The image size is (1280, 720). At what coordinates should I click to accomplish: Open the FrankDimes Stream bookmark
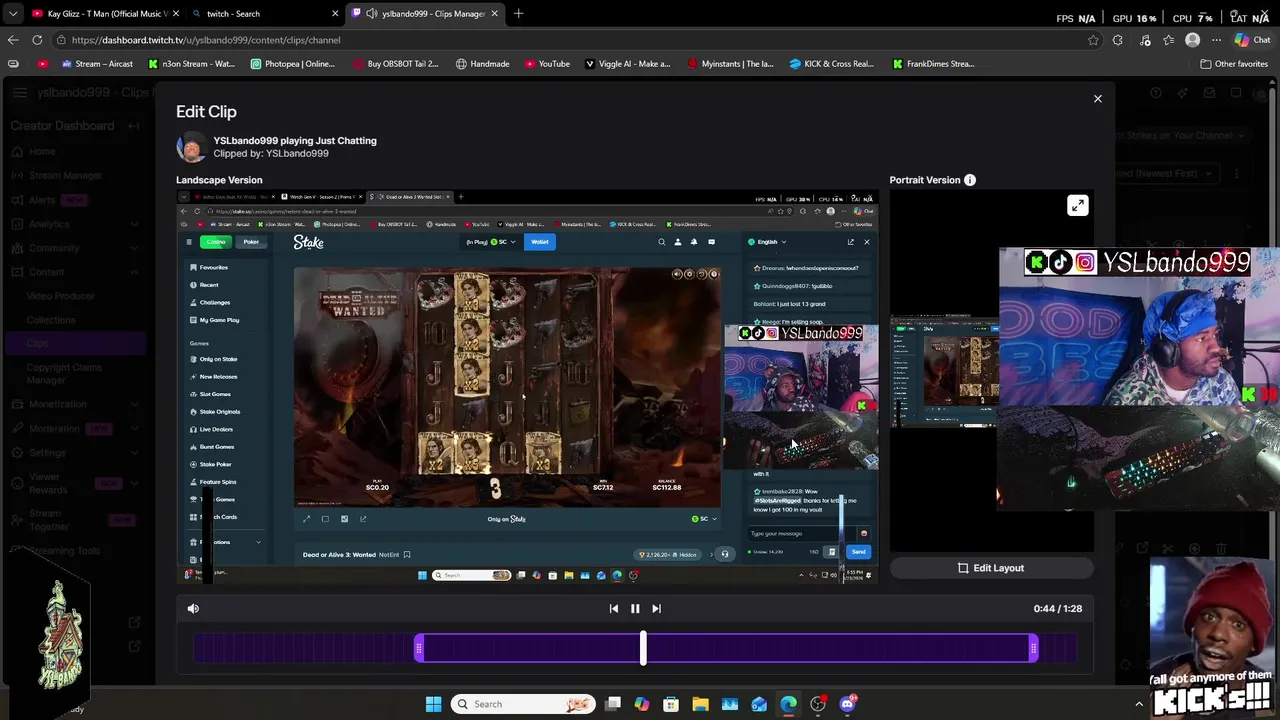pyautogui.click(x=933, y=64)
